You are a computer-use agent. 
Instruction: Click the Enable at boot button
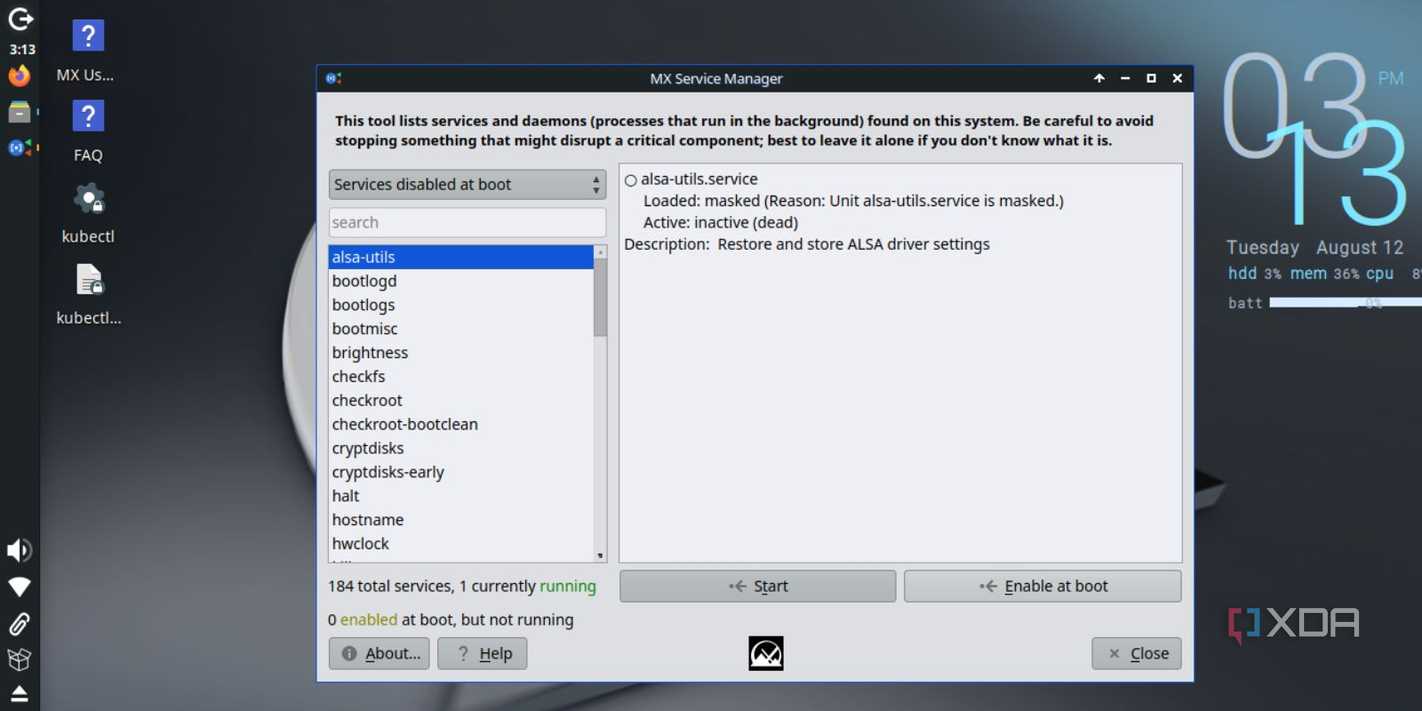[x=1042, y=586]
